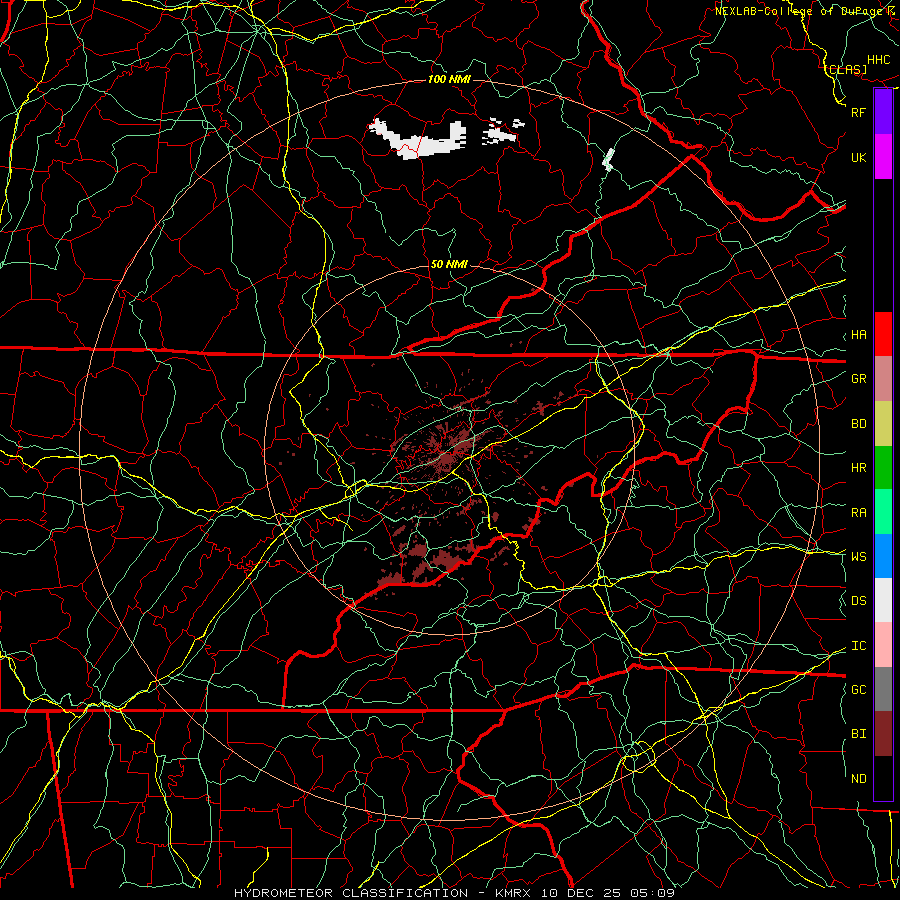This screenshot has width=900, height=900.
Task: Click the 'NEXLAB-College of DuPage' credit text
Action: [x=801, y=11]
